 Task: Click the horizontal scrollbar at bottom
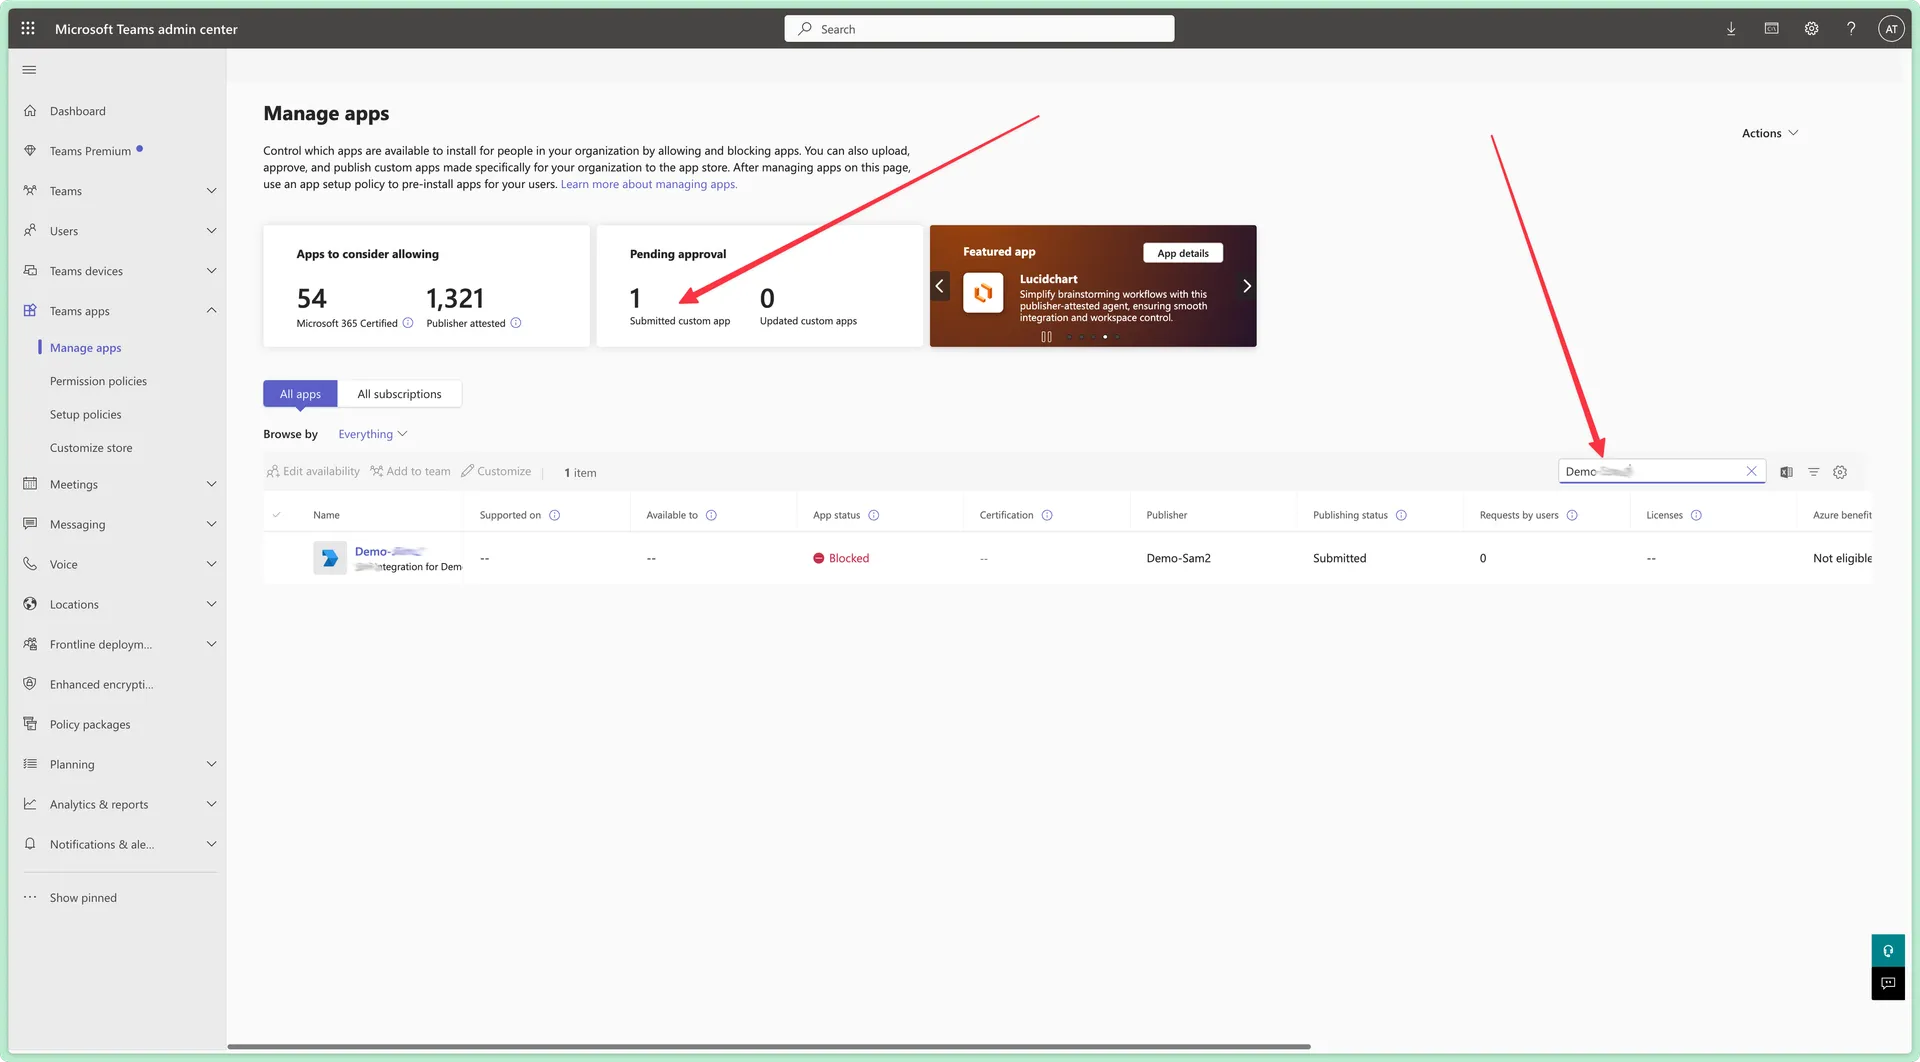pyautogui.click(x=769, y=1046)
